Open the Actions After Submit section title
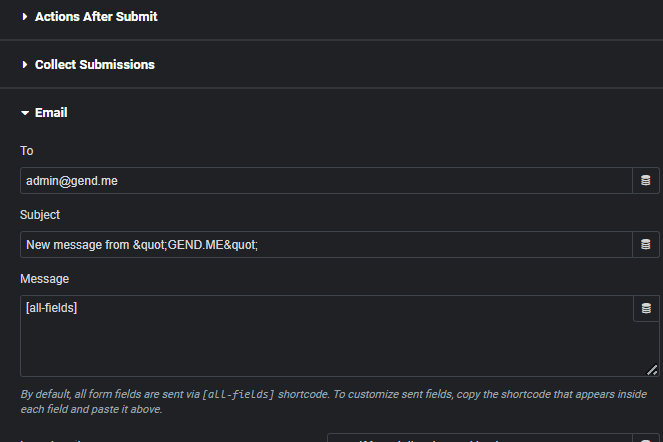The width and height of the screenshot is (663, 442). [x=96, y=16]
